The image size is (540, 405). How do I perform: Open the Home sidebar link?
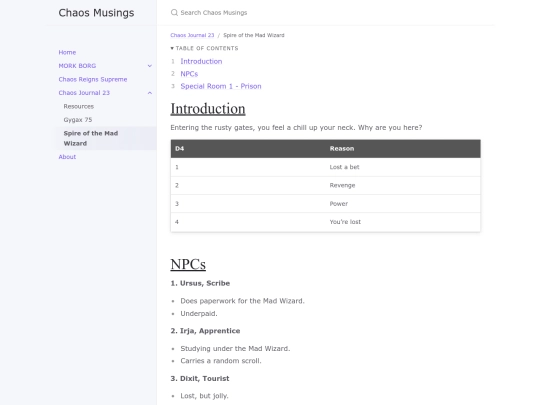(x=67, y=52)
